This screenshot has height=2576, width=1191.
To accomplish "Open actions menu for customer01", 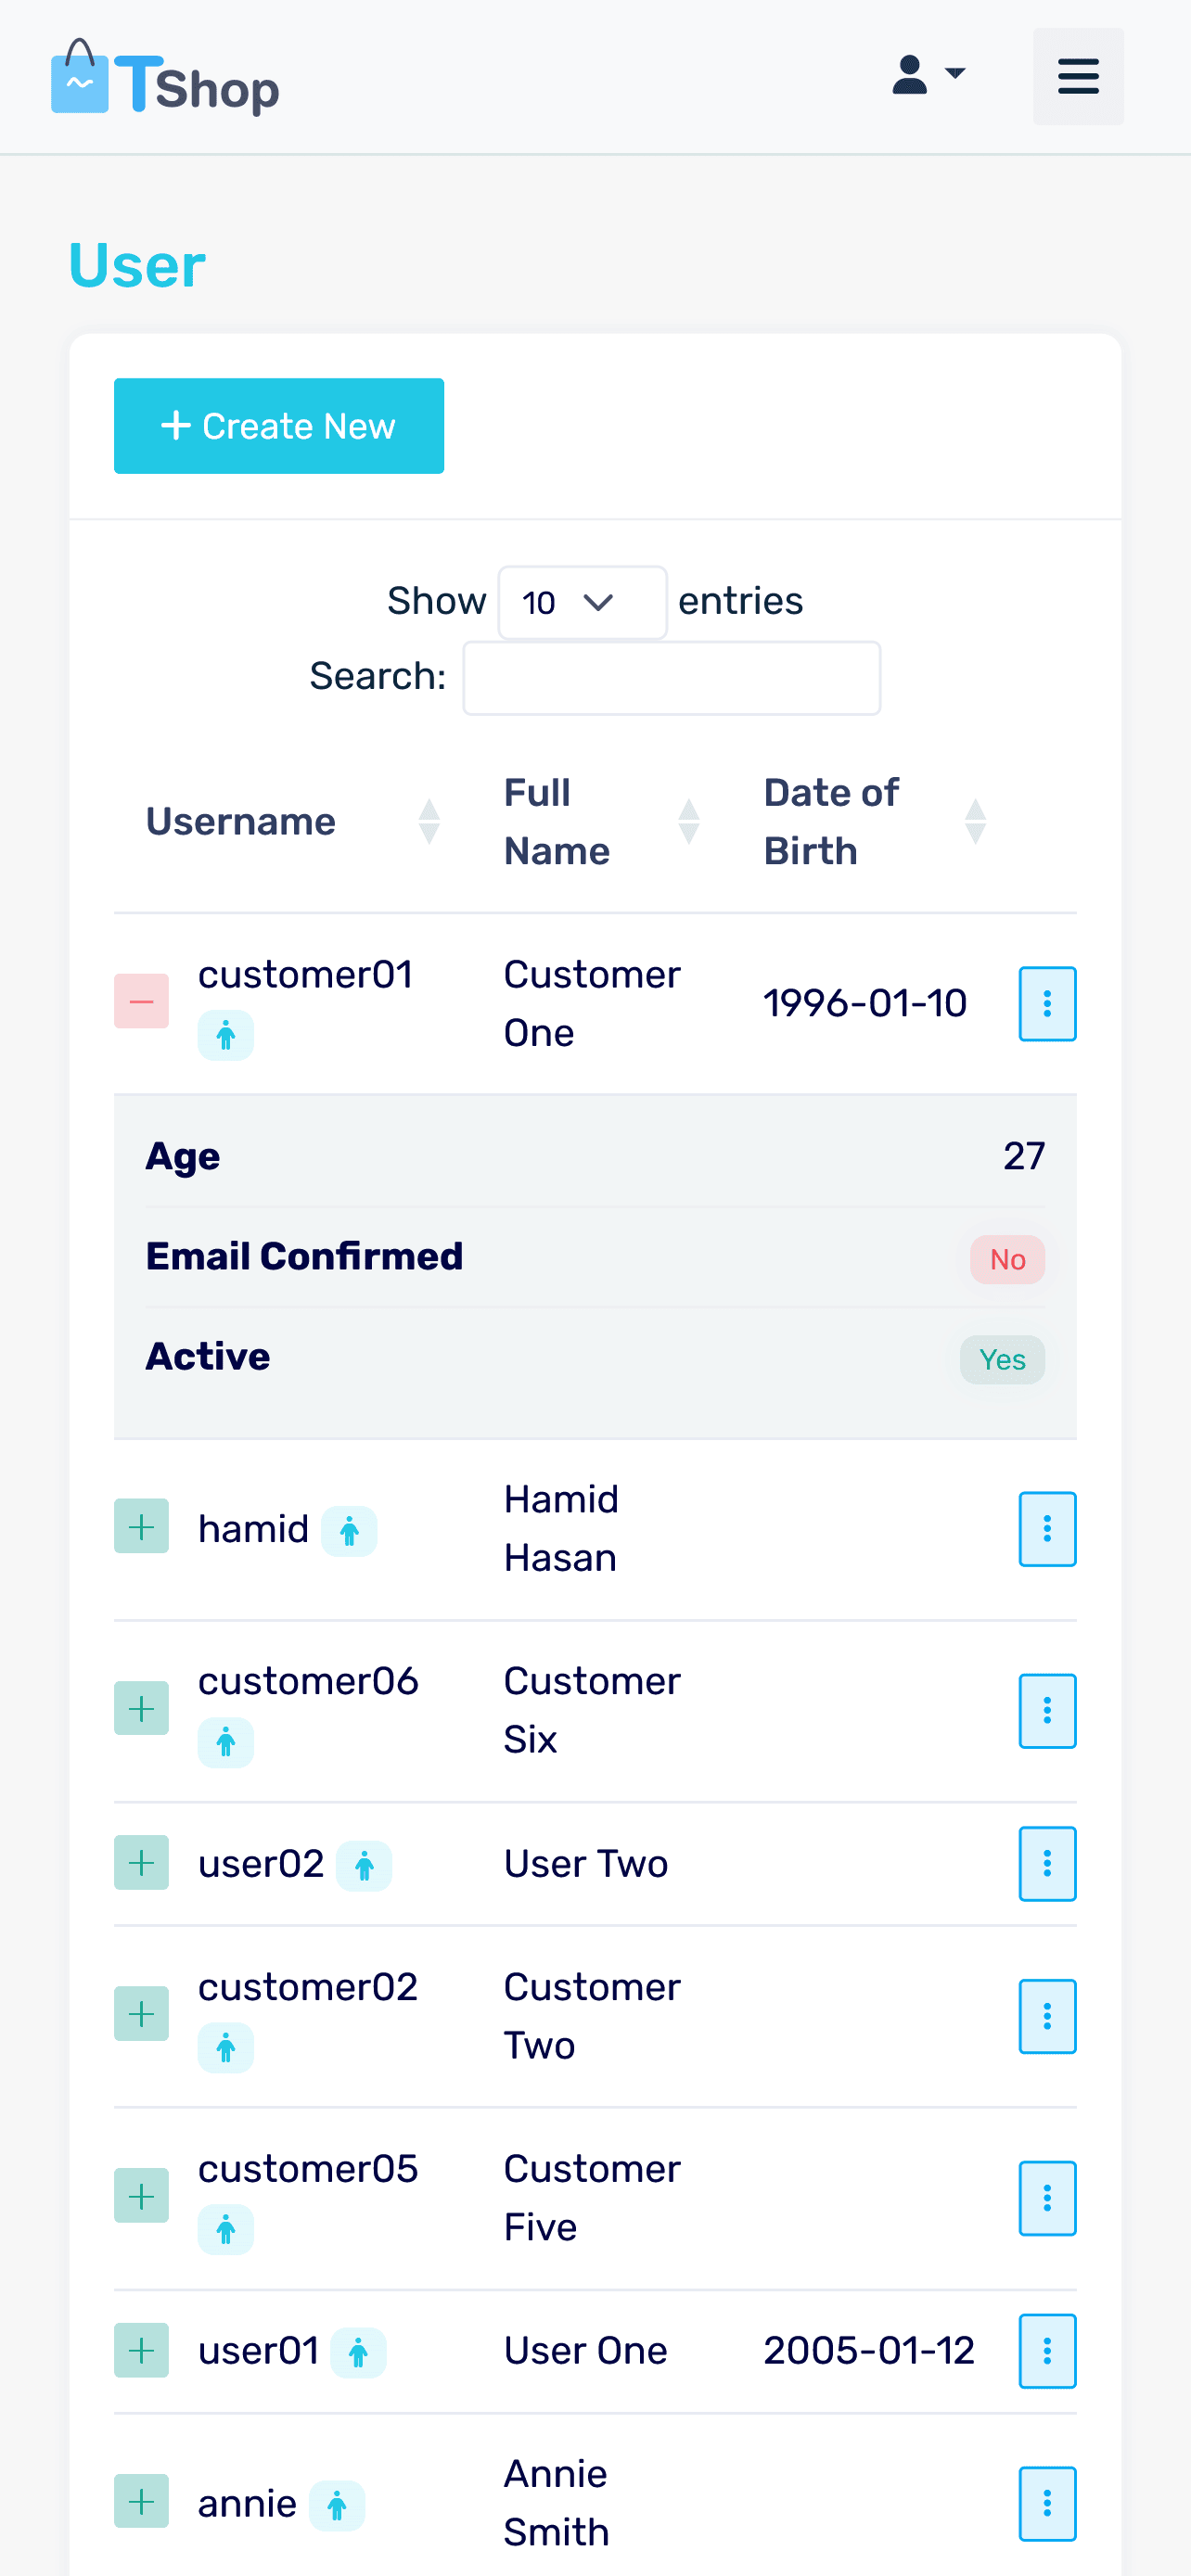I will click(x=1047, y=1003).
